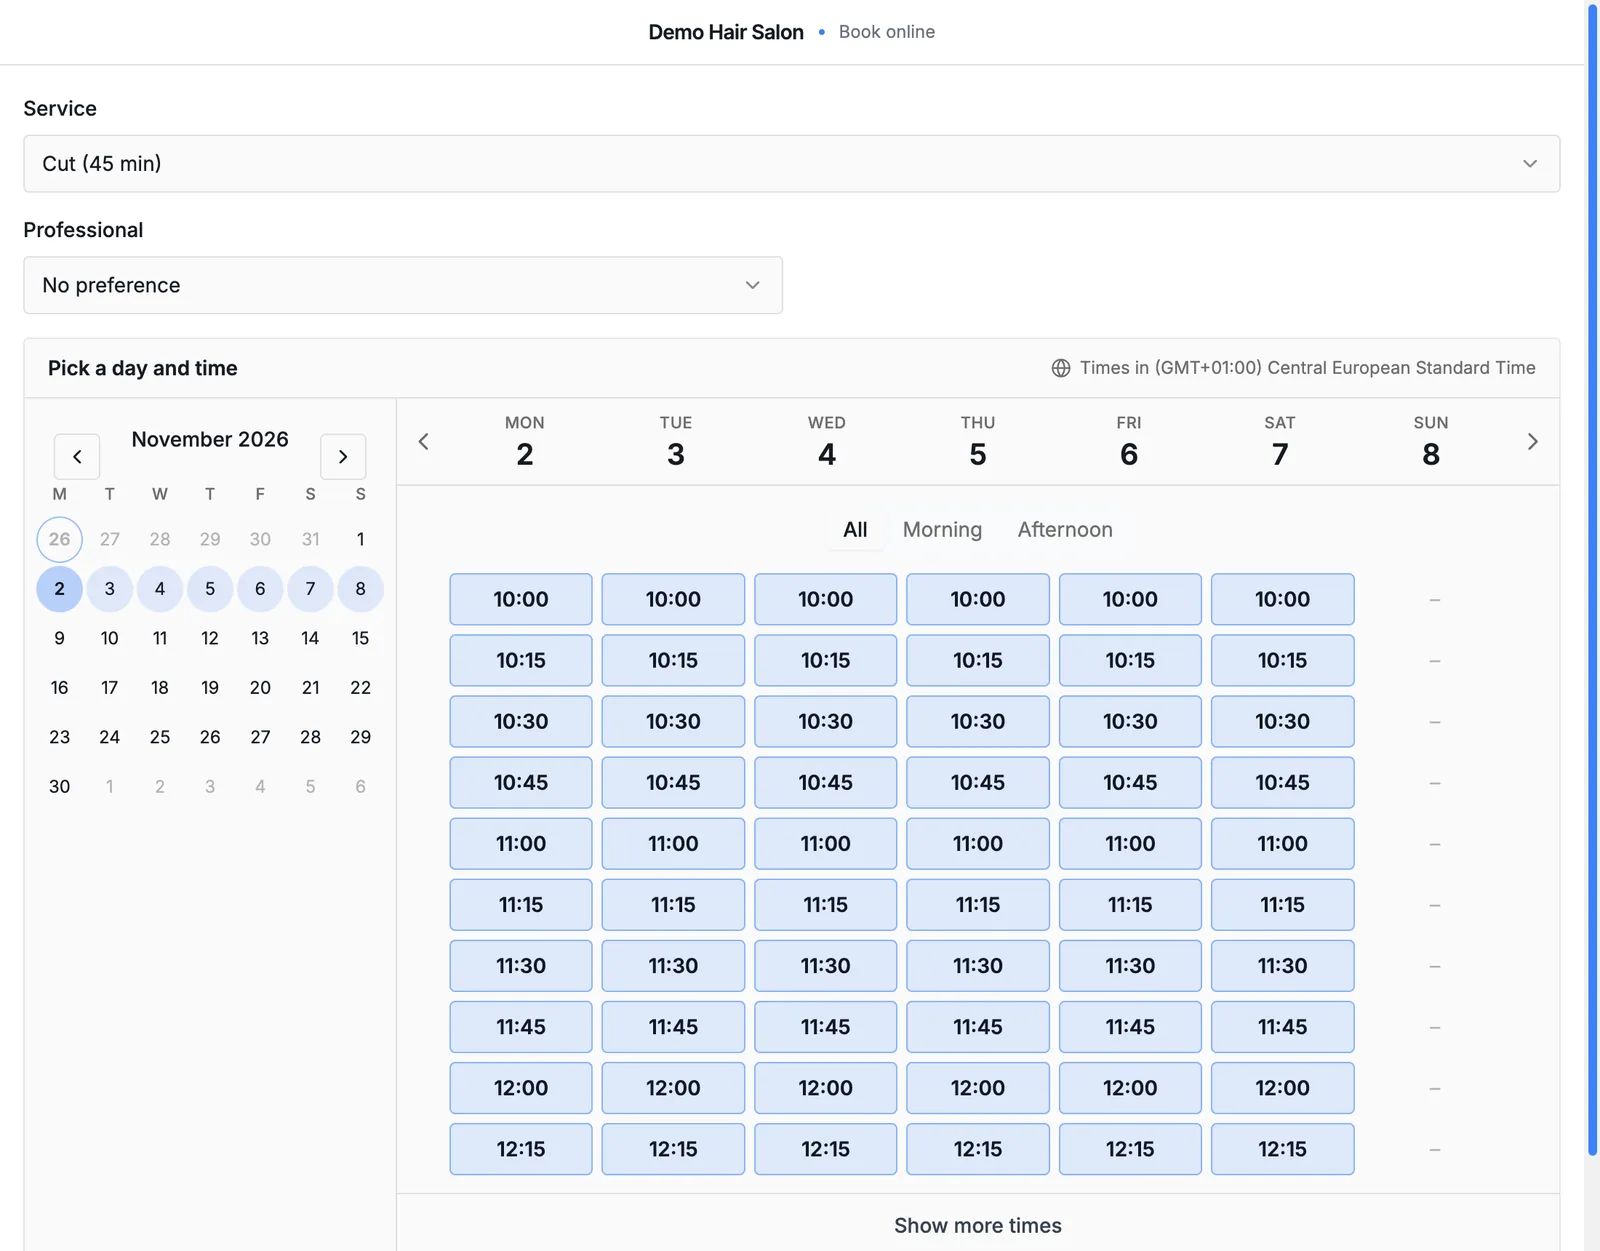Select November 22 in the mini calendar
Viewport: 1600px width, 1251px height.
pos(361,688)
